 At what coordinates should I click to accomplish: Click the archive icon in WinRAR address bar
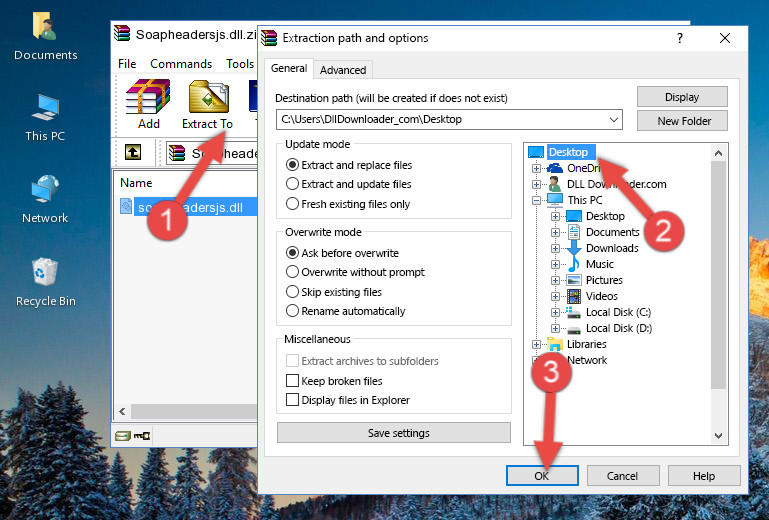pyautogui.click(x=177, y=153)
